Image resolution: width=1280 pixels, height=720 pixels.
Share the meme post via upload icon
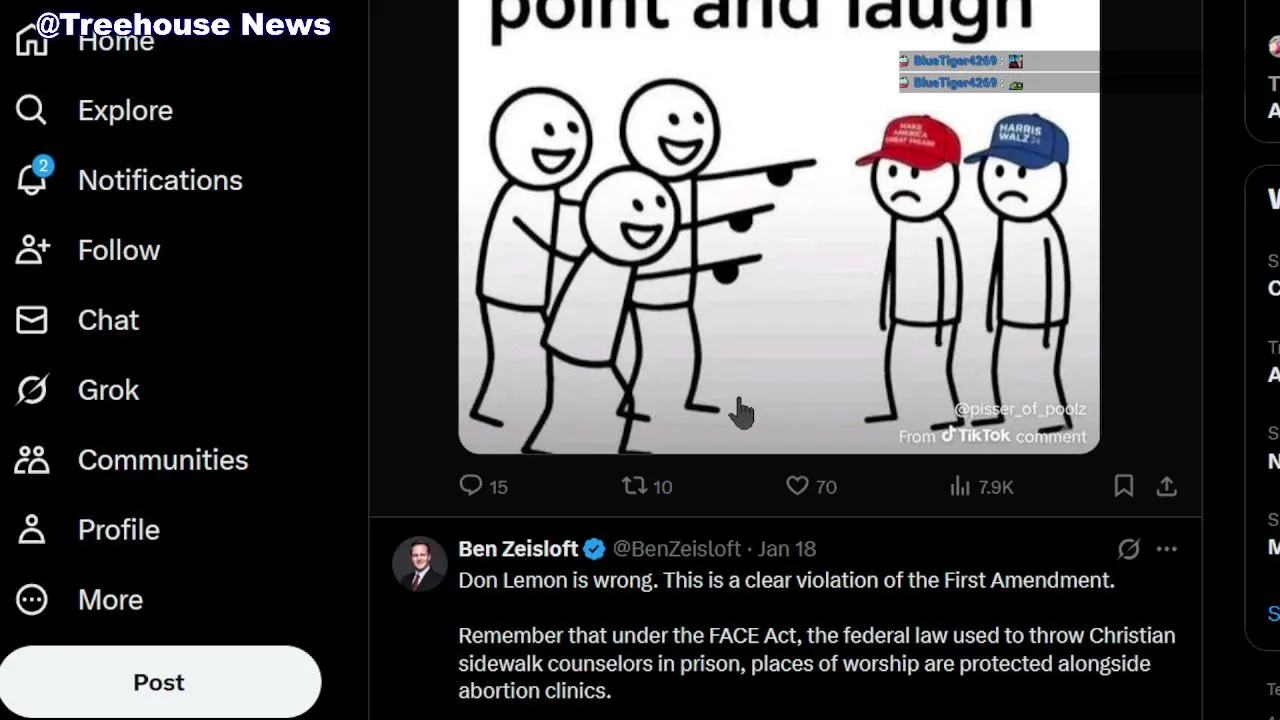pyautogui.click(x=1167, y=486)
